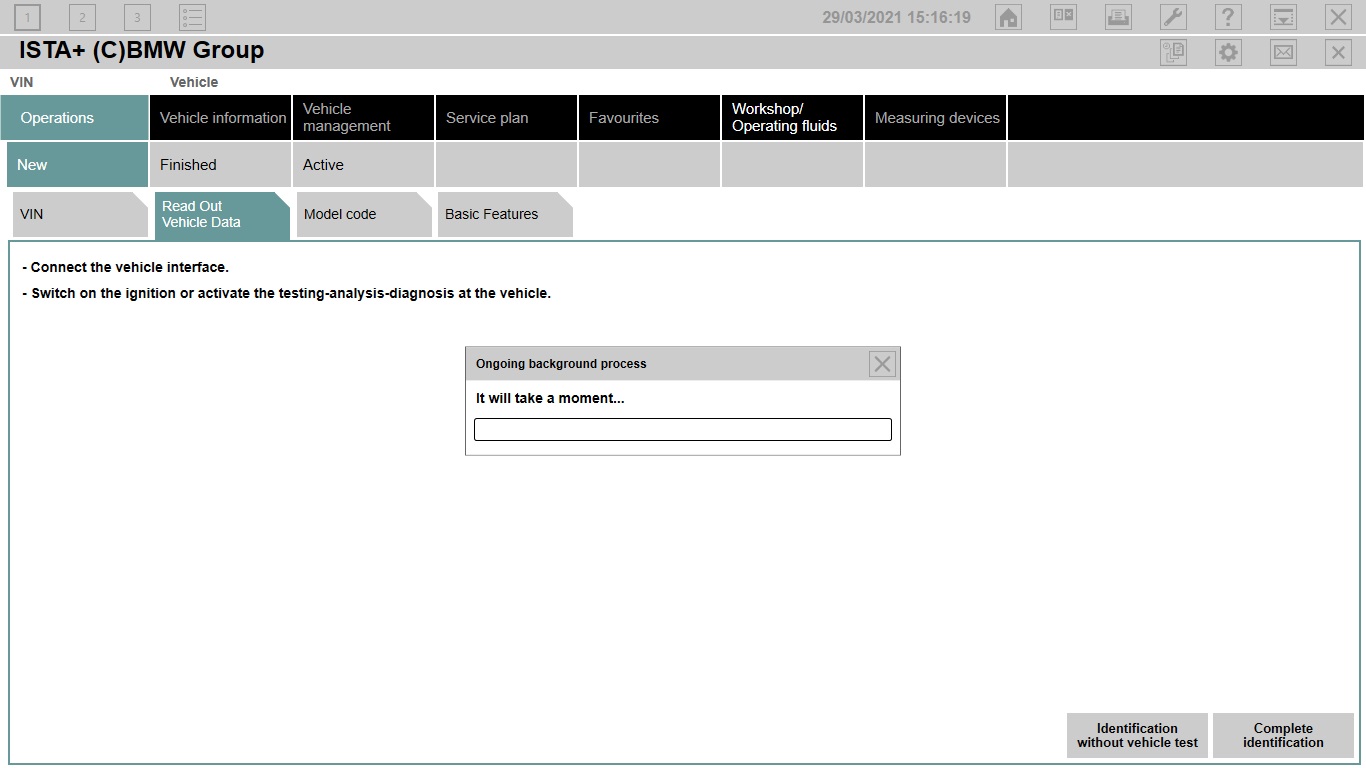Screen dimensions: 1366x768
Task: Open the wrench tools icon
Action: (1173, 17)
